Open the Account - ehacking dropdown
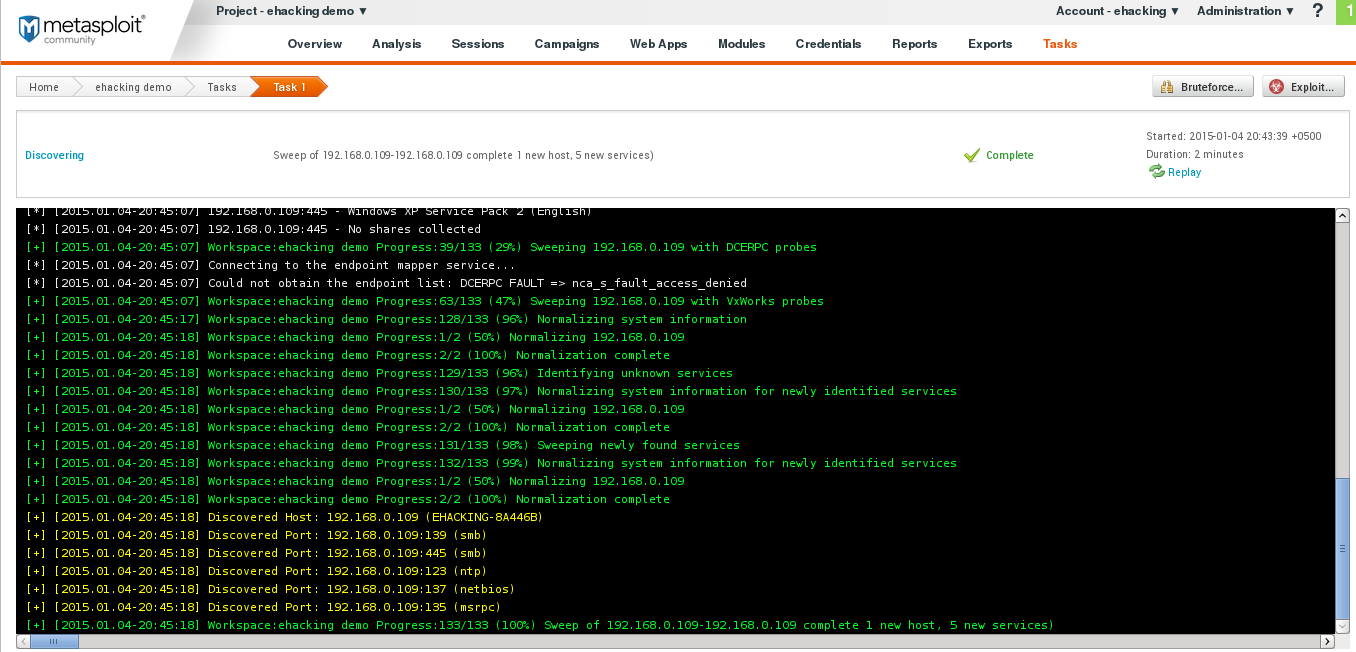This screenshot has height=652, width=1356. pos(1114,11)
